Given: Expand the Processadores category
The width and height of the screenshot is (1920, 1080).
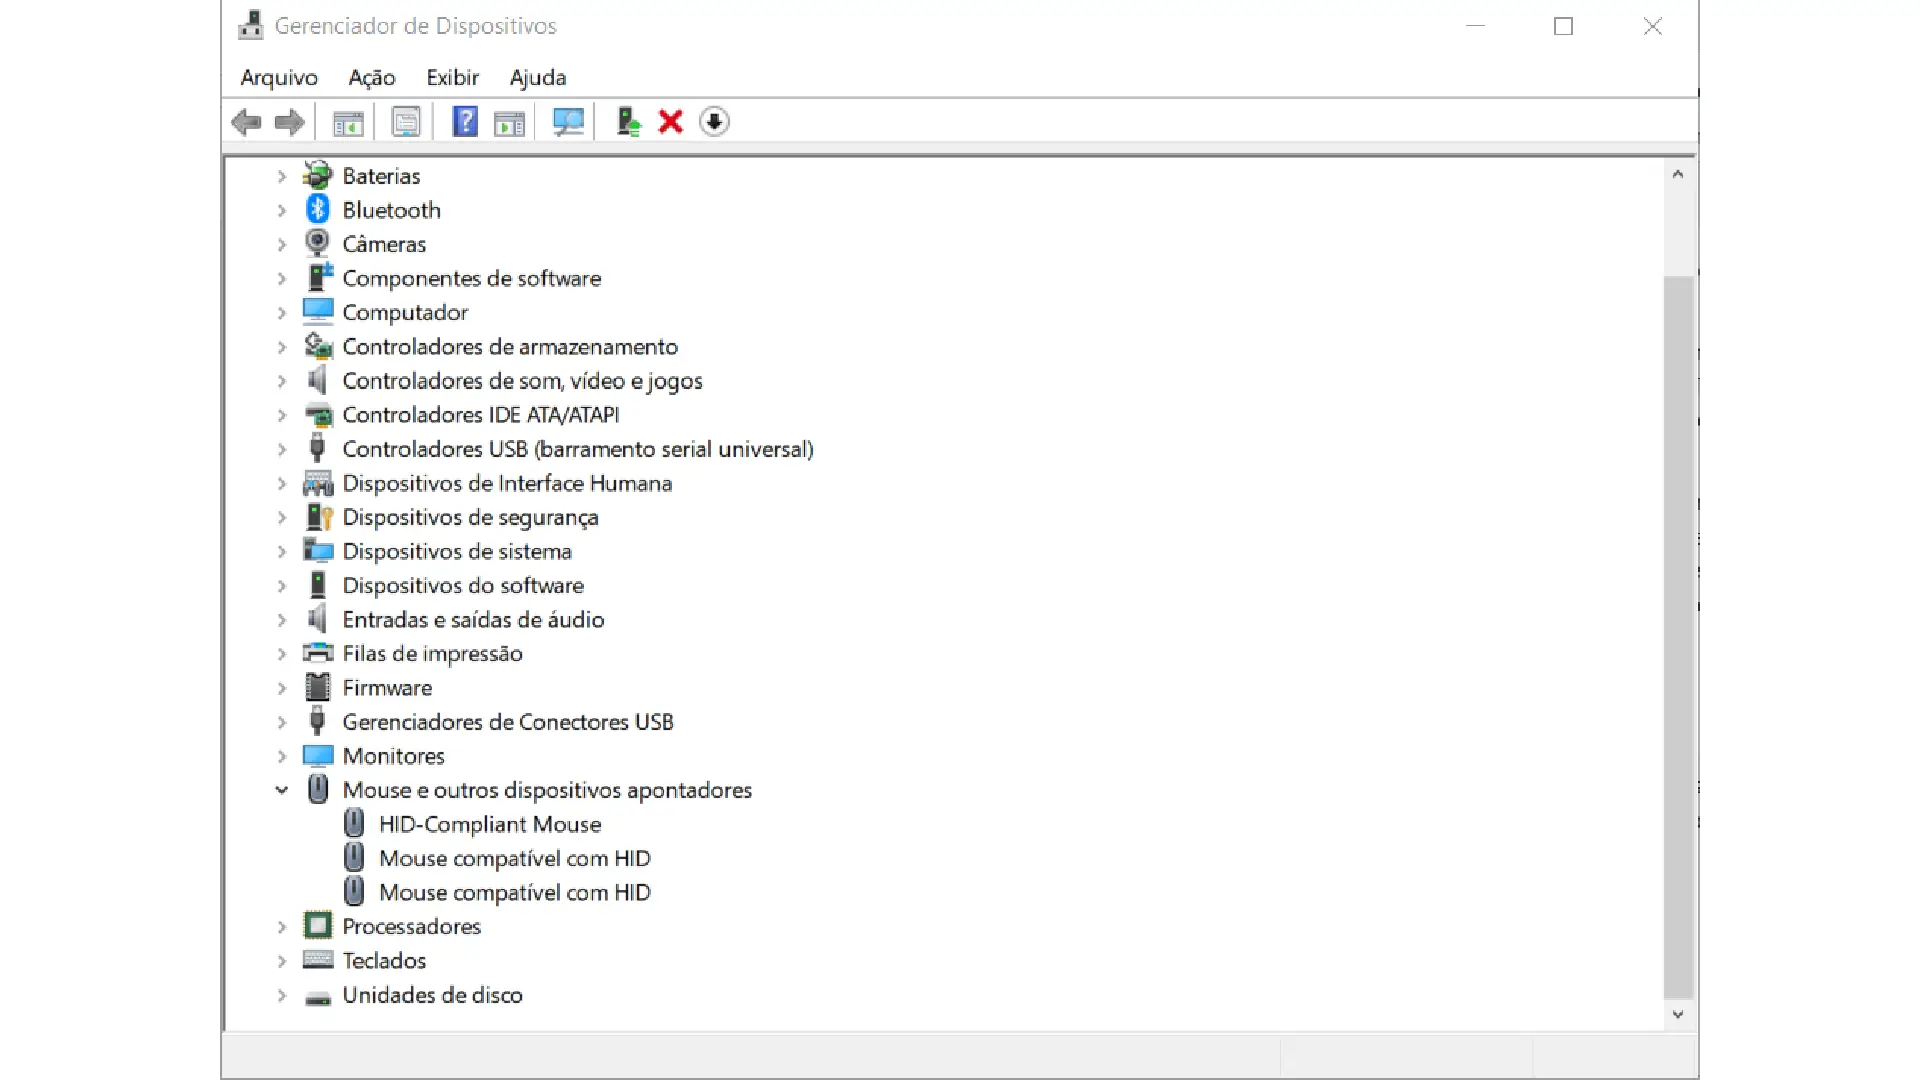Looking at the screenshot, I should [x=281, y=927].
